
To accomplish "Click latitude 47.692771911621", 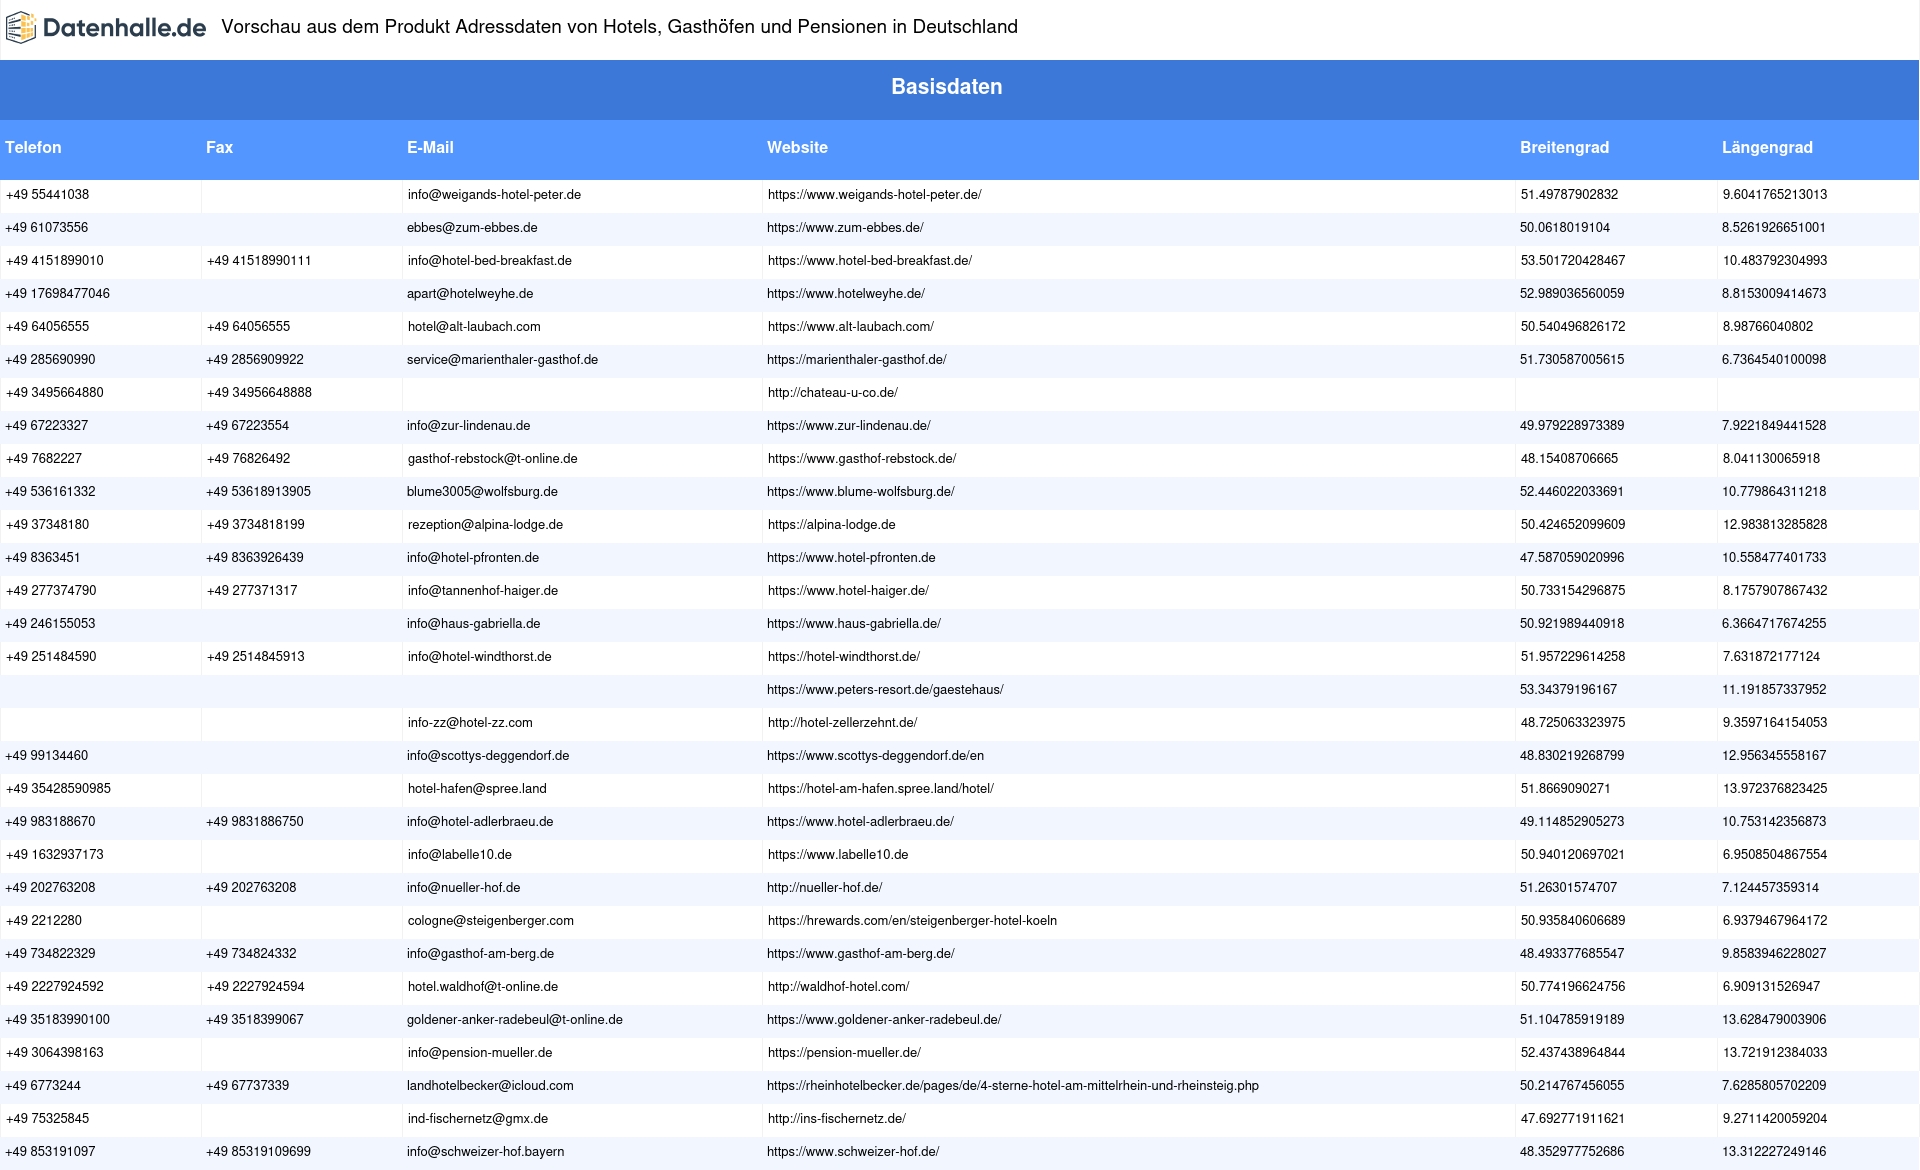I will 1573,1119.
